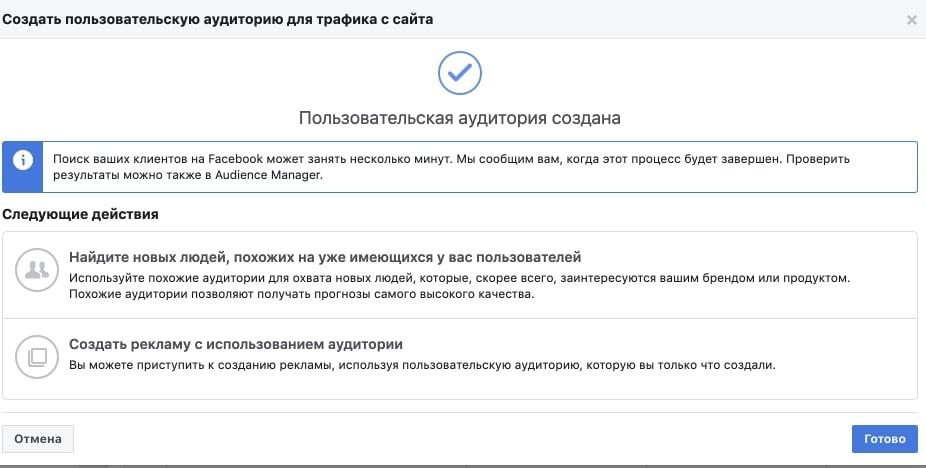926x468 pixels.
Task: Click the lookalike audiences description text
Action: (459, 286)
